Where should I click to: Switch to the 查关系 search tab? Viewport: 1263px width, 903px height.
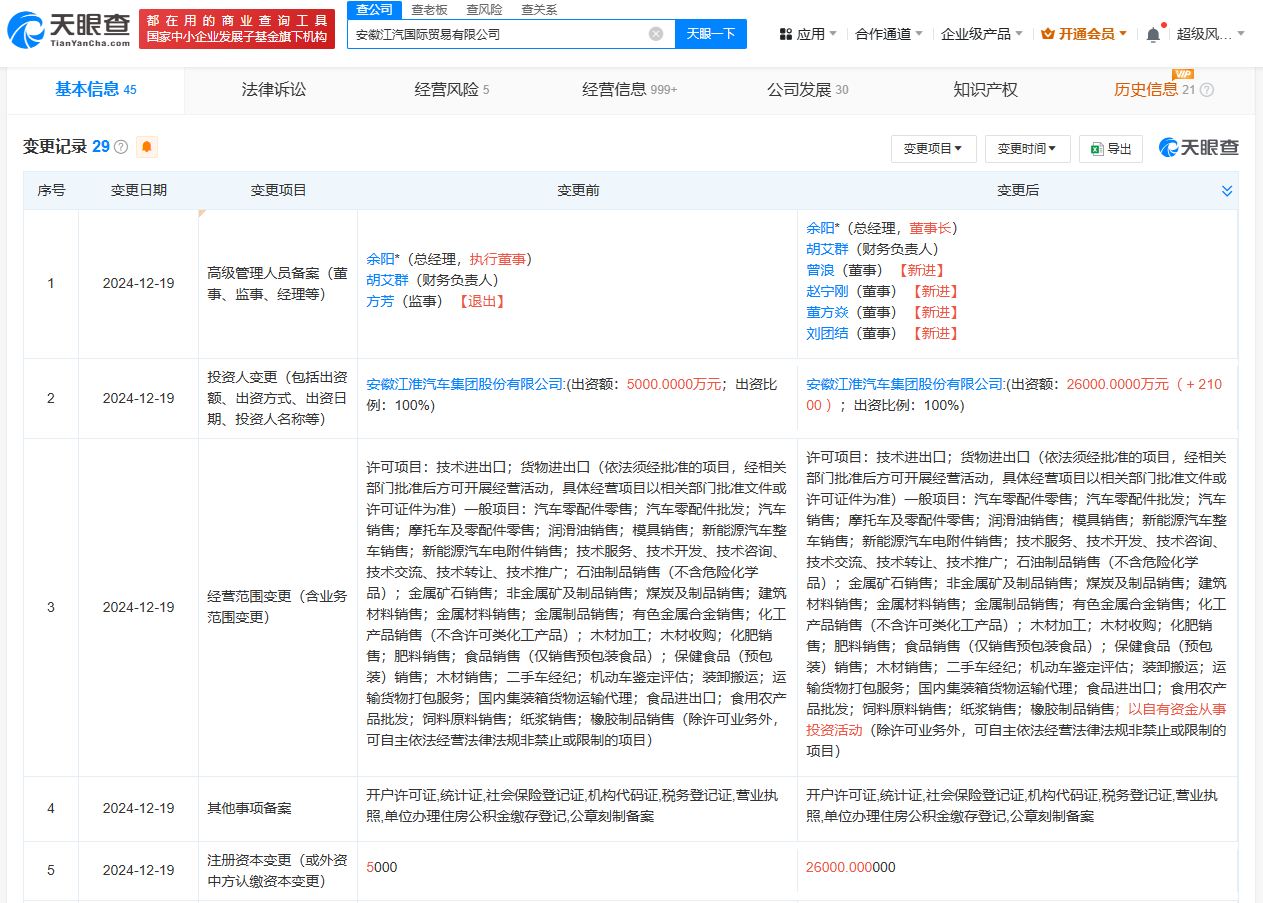pos(539,9)
